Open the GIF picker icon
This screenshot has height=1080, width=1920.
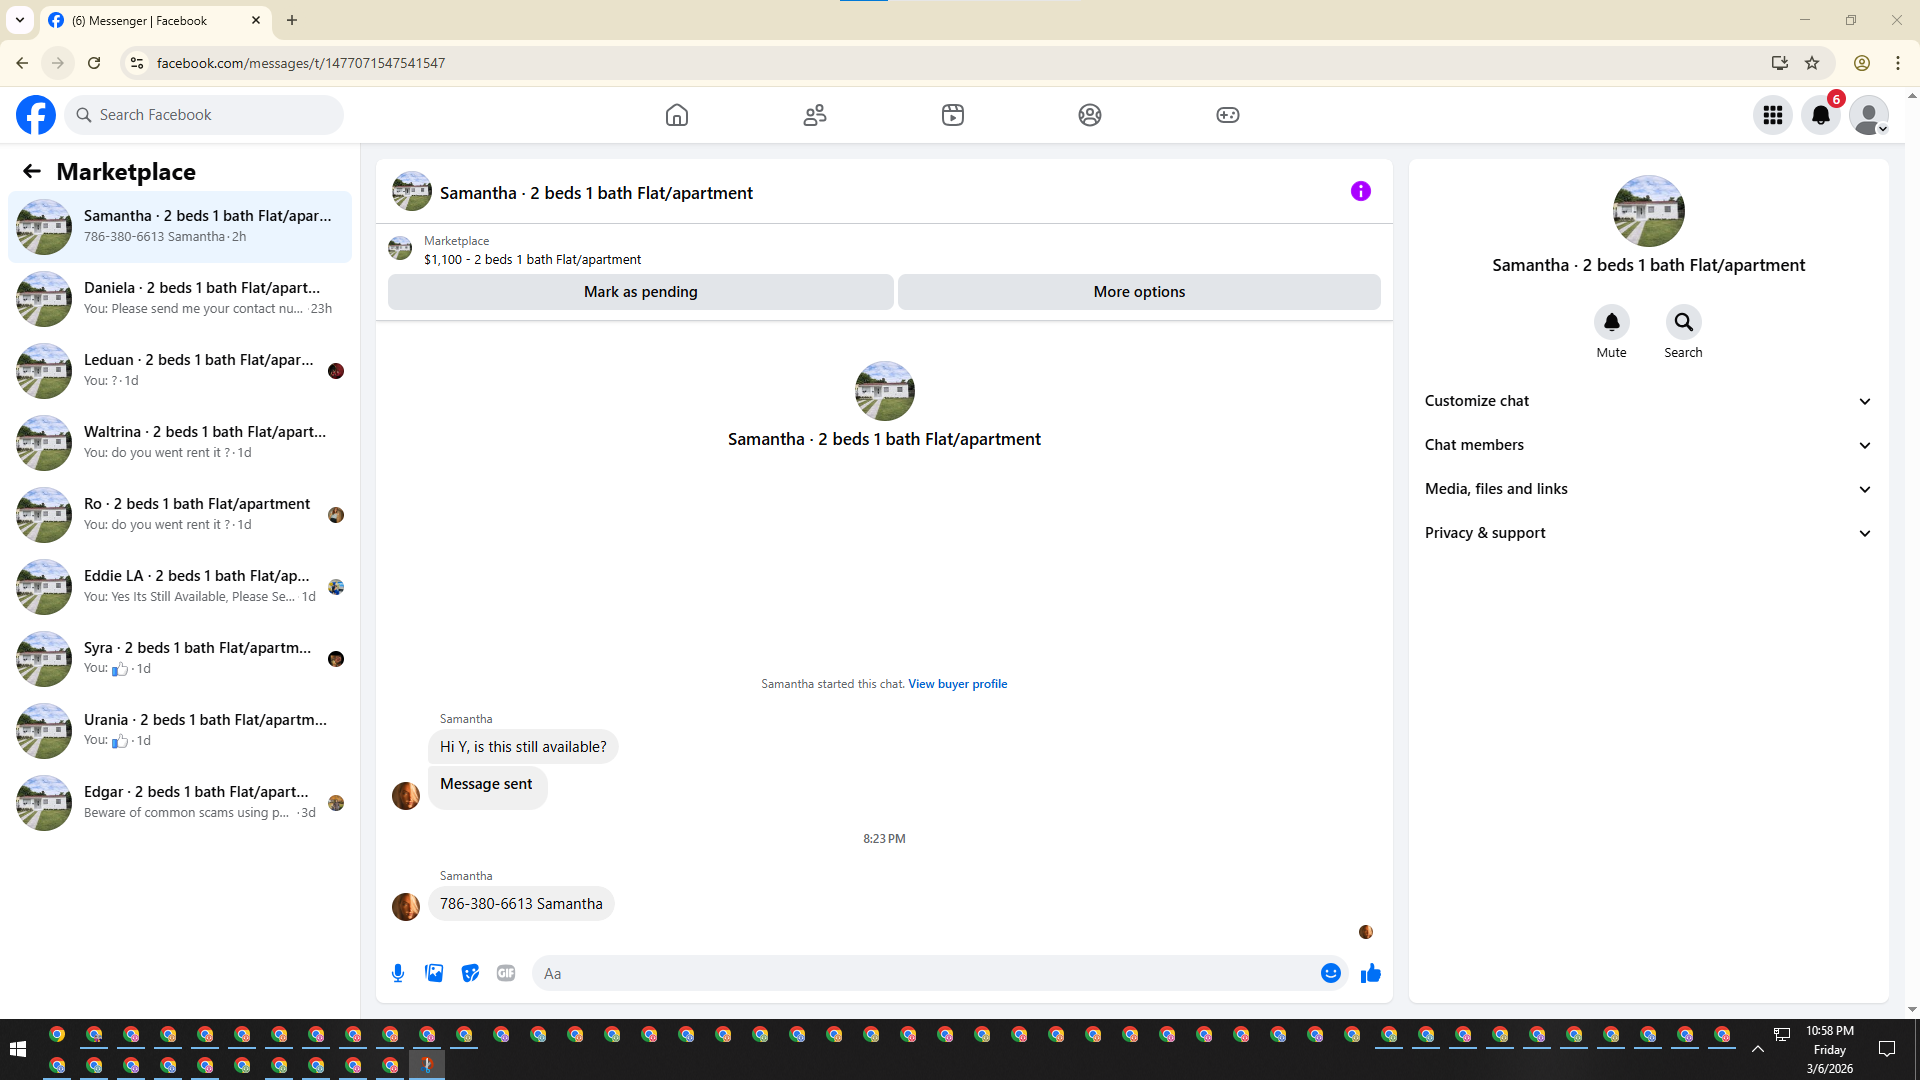coord(506,973)
